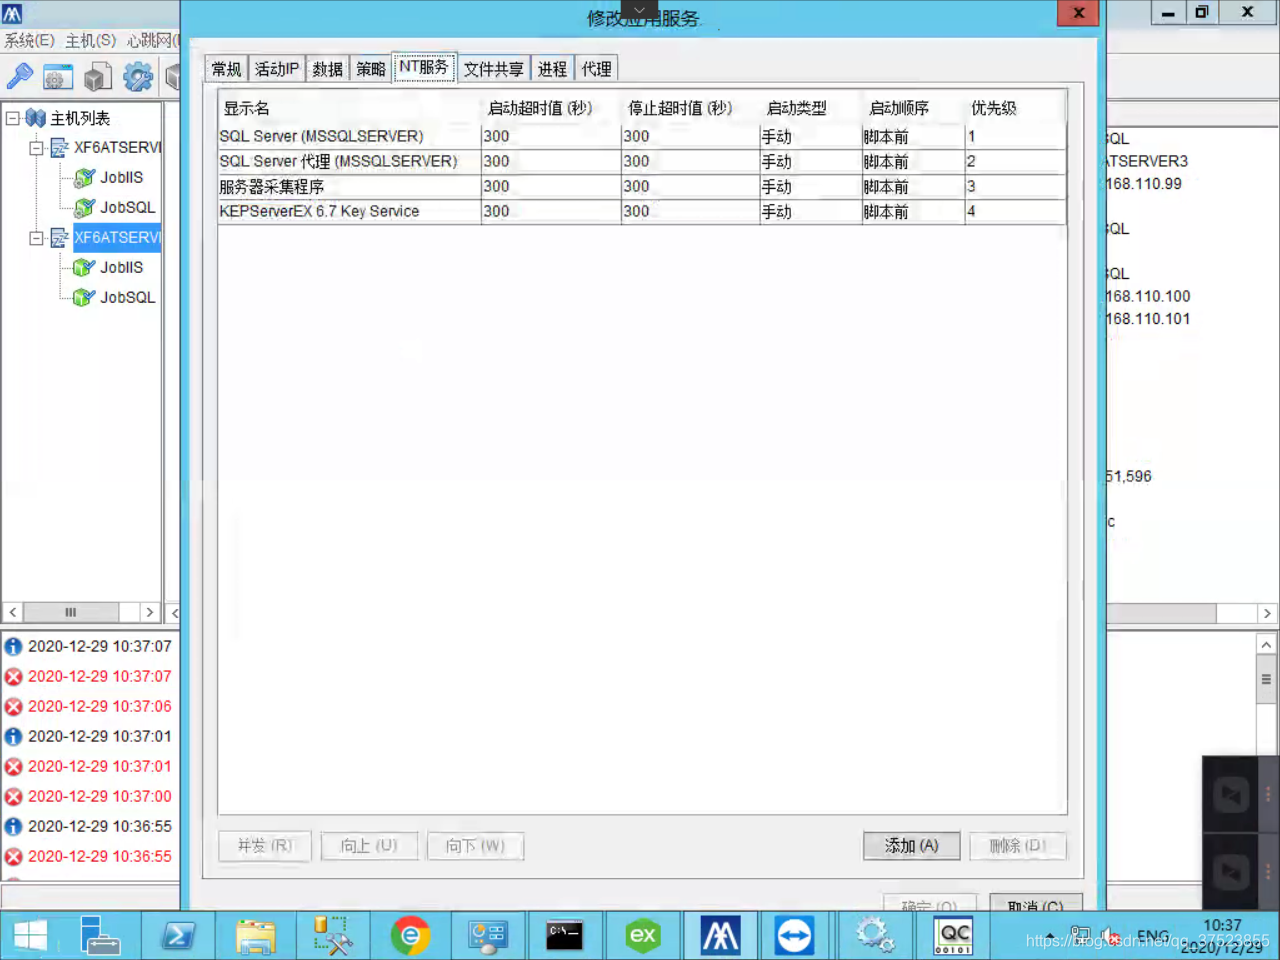
Task: Switch to the 代理 tab
Action: click(x=596, y=69)
